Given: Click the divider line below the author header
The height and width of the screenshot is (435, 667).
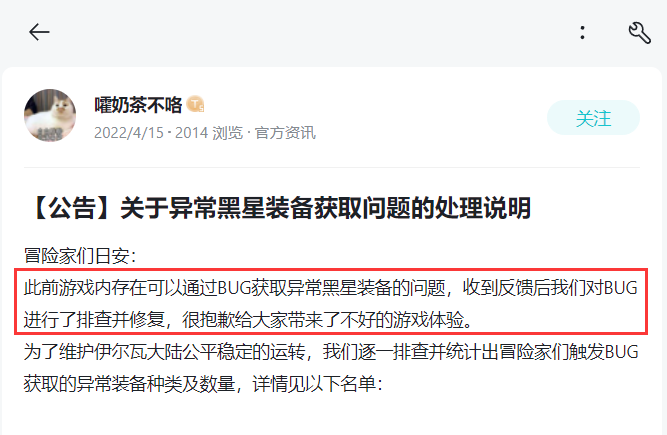Looking at the screenshot, I should tap(332, 168).
